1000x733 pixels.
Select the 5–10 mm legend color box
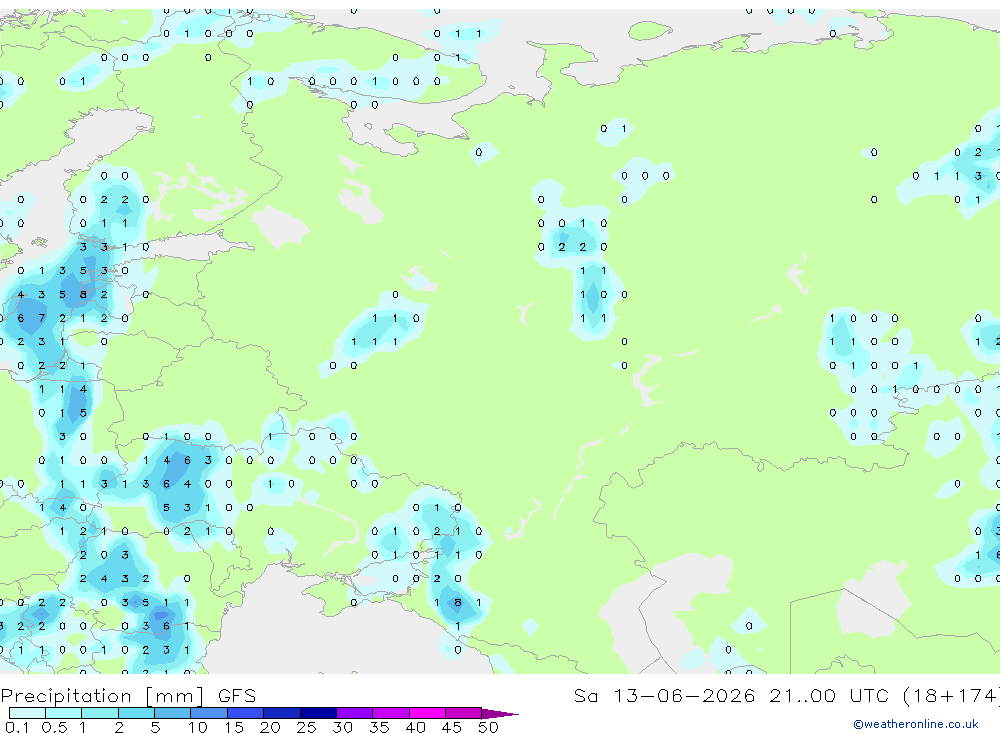pos(173,713)
